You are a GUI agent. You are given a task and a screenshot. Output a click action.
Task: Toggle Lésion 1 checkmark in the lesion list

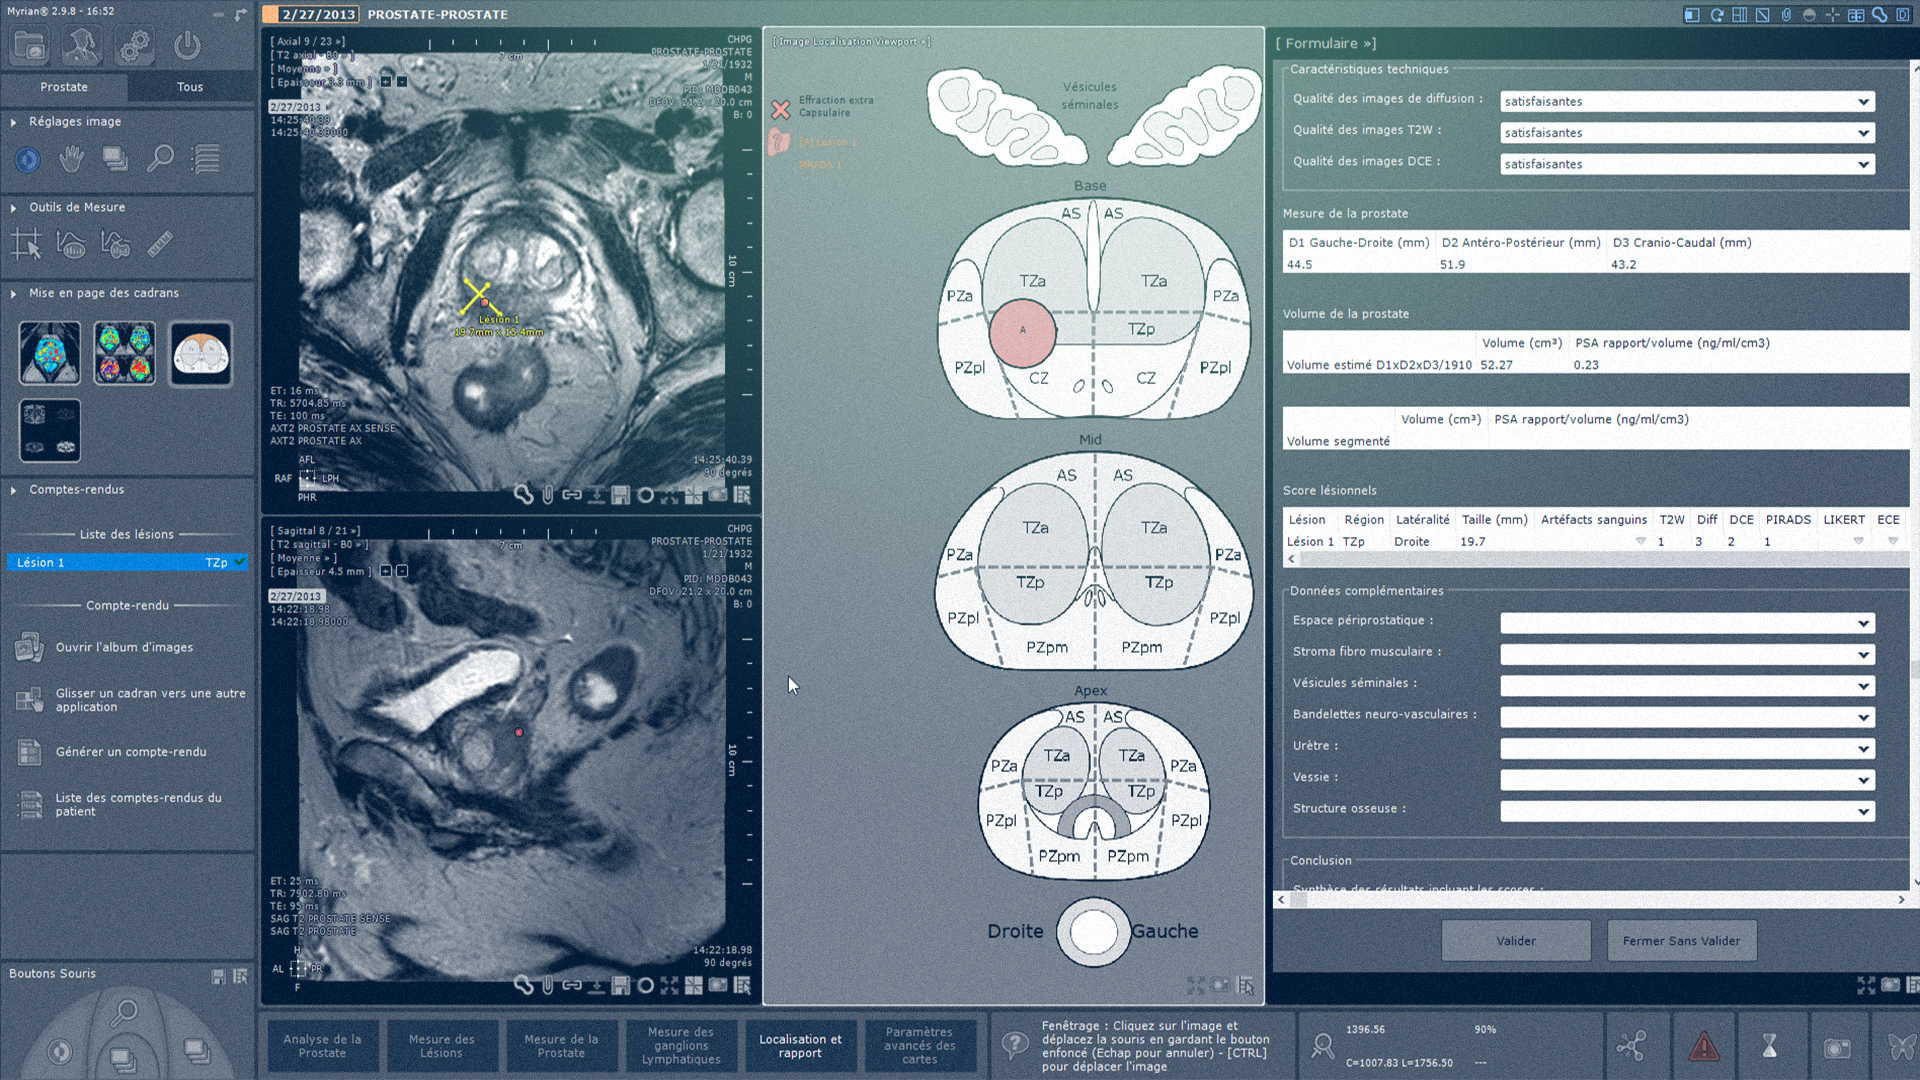239,562
